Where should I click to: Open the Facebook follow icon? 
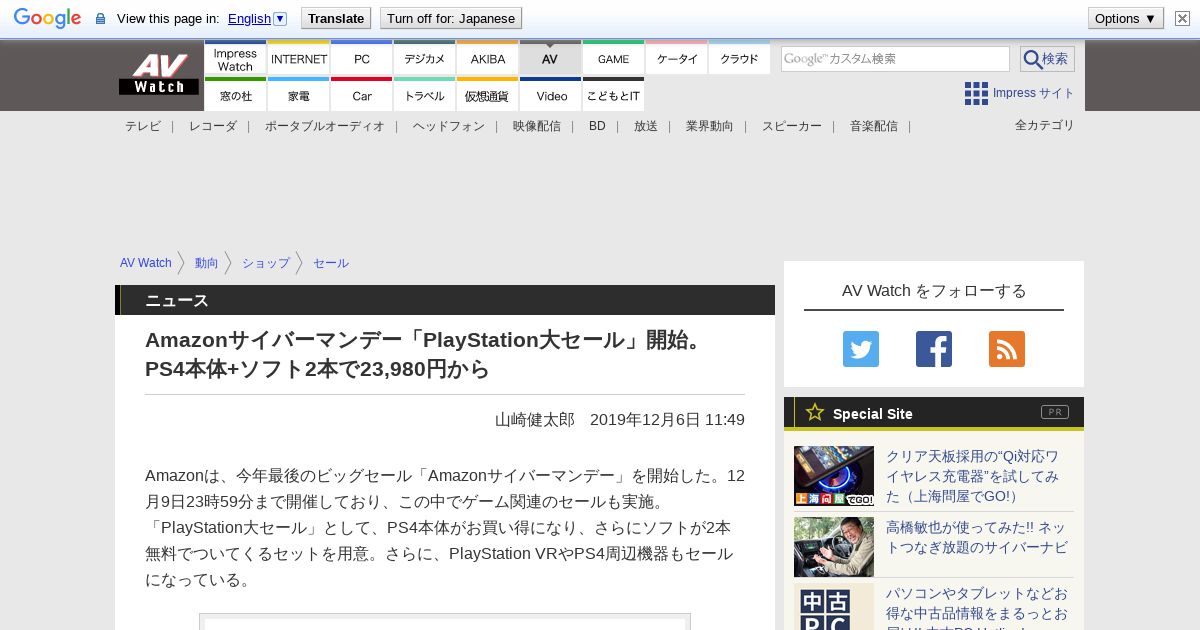point(934,349)
